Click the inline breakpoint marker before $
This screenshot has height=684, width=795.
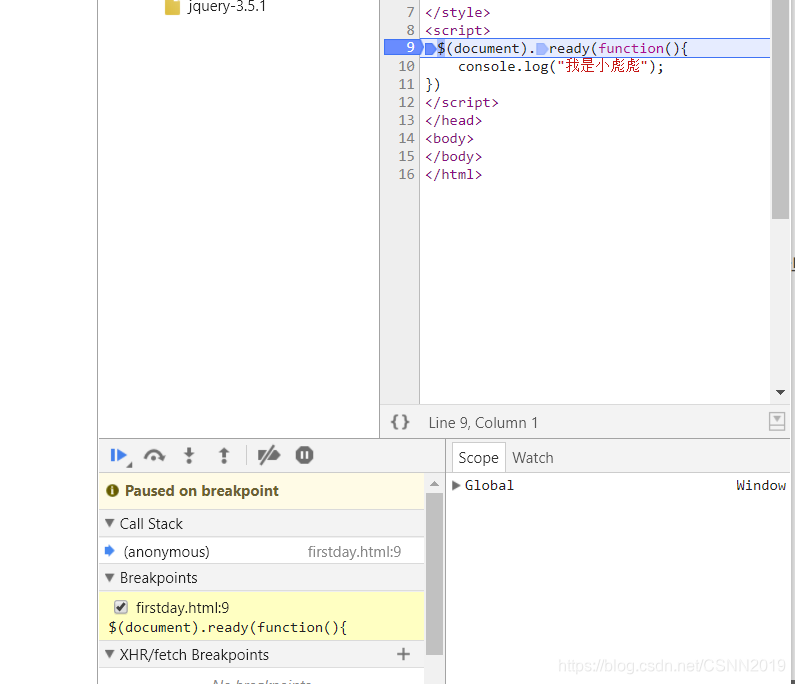coord(430,49)
